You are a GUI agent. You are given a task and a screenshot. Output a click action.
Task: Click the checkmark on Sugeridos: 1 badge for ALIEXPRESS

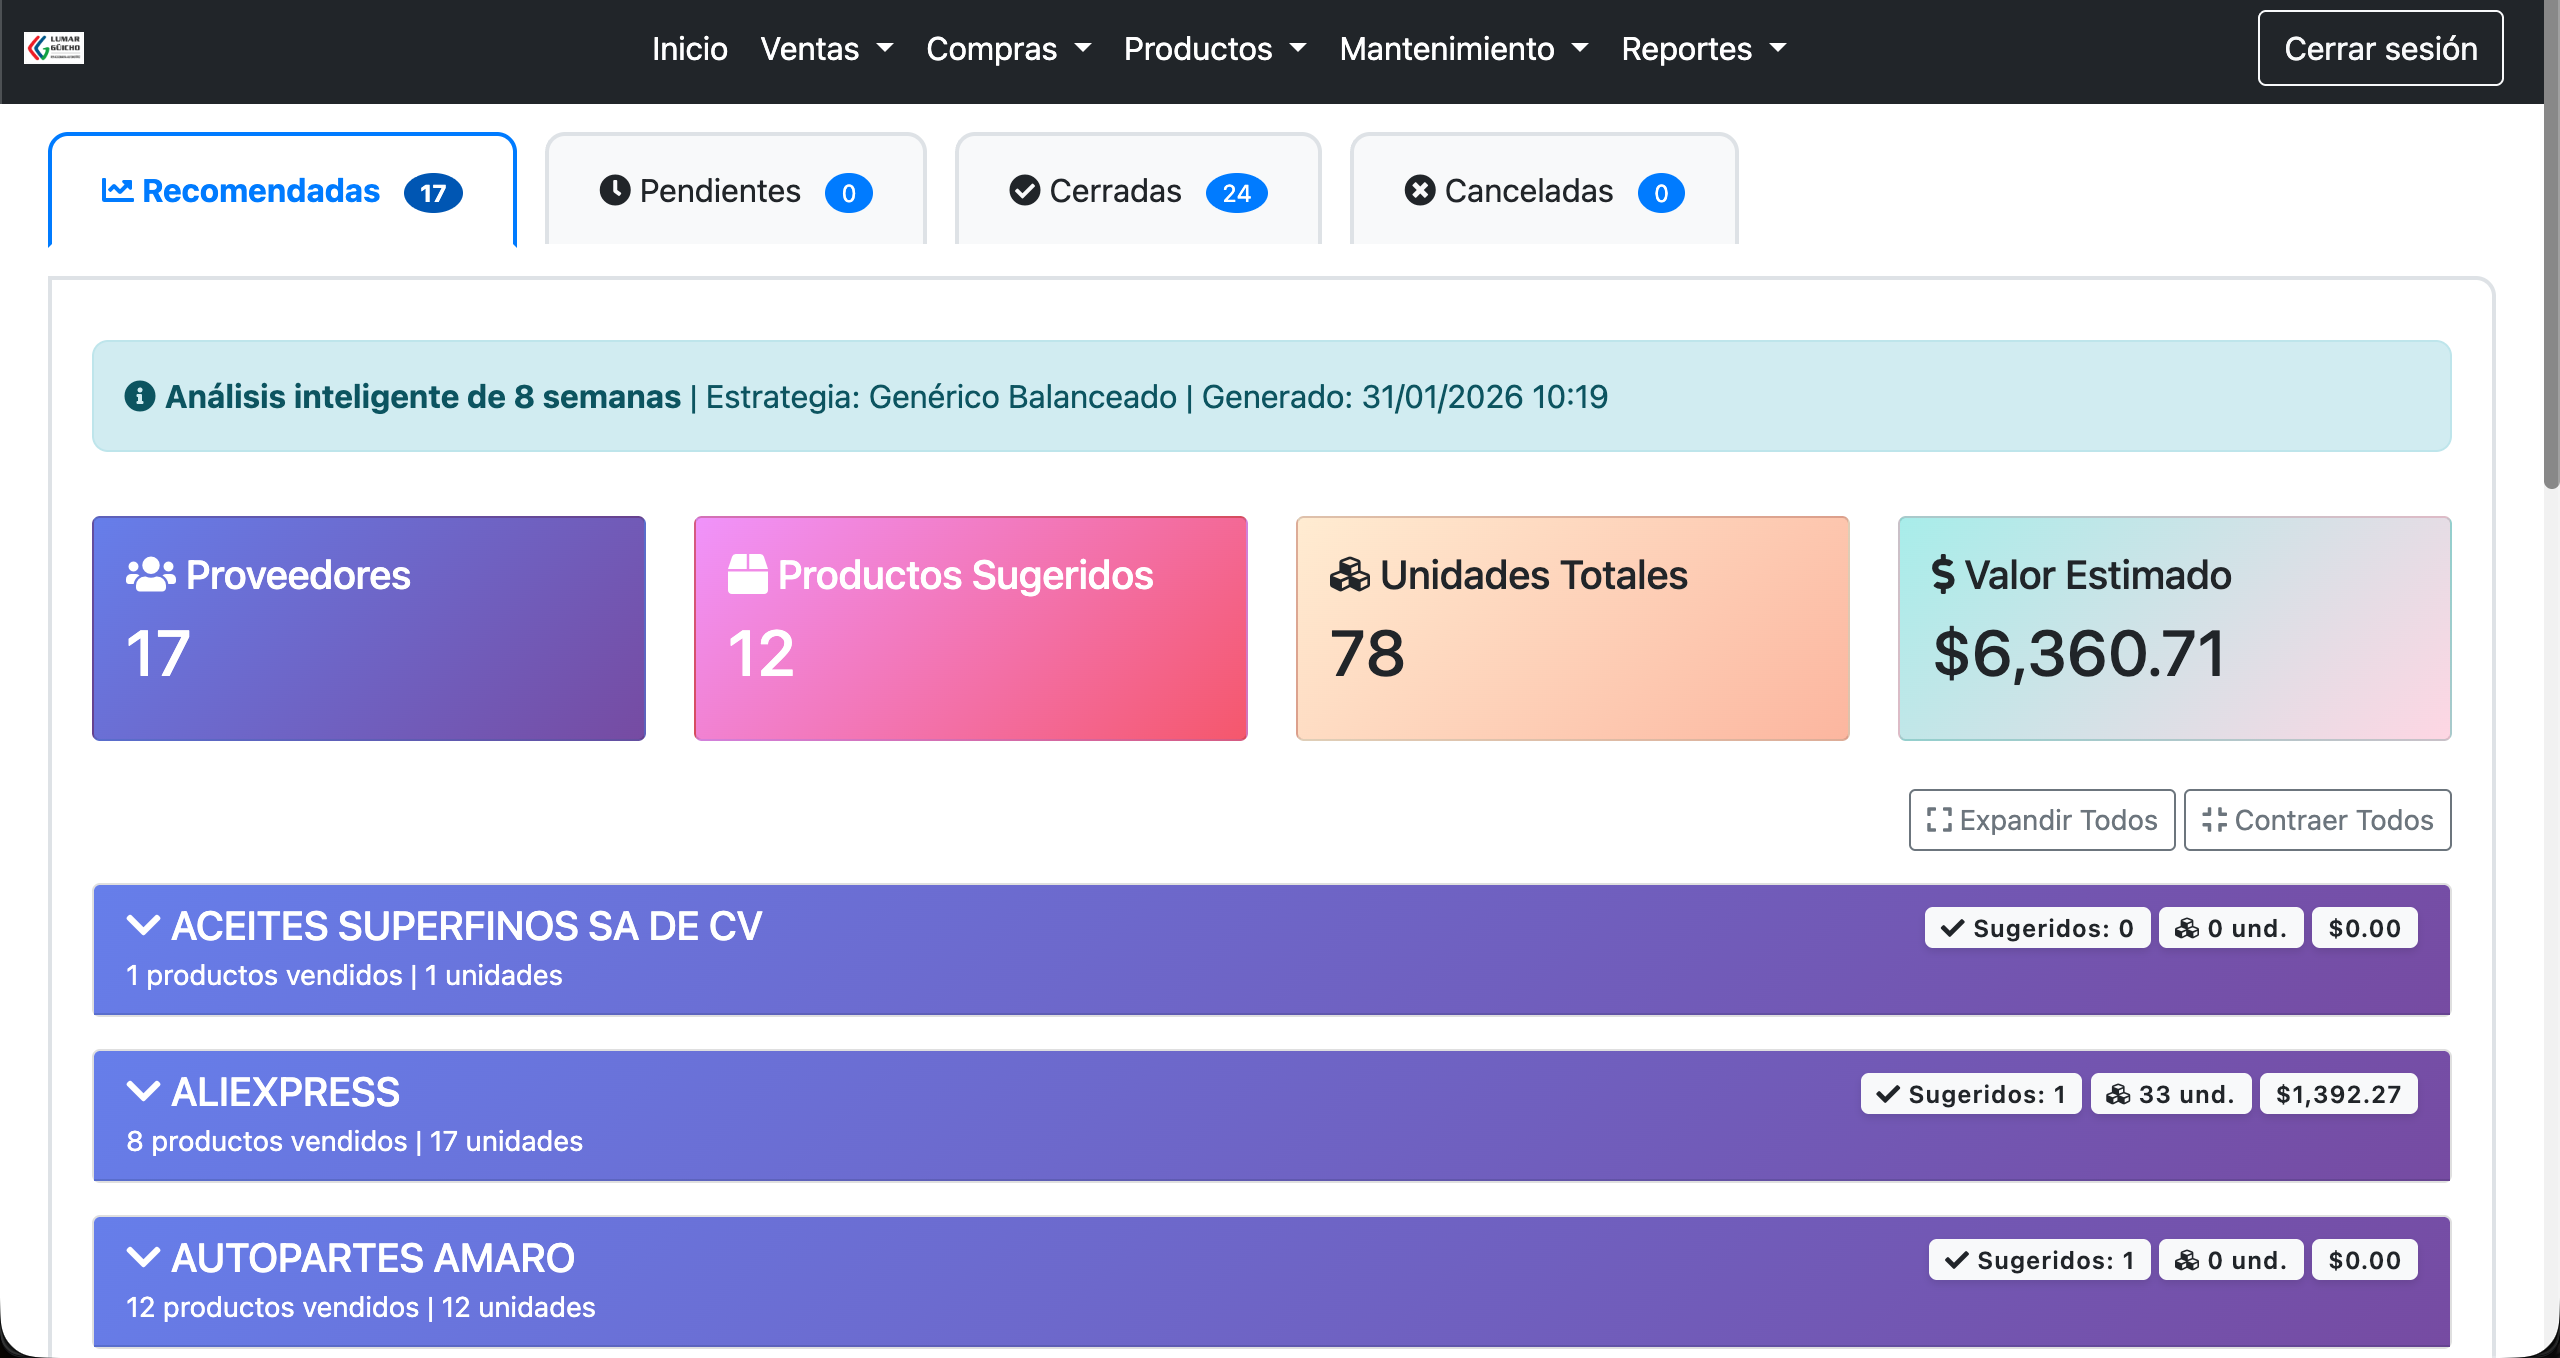[x=1889, y=1093]
